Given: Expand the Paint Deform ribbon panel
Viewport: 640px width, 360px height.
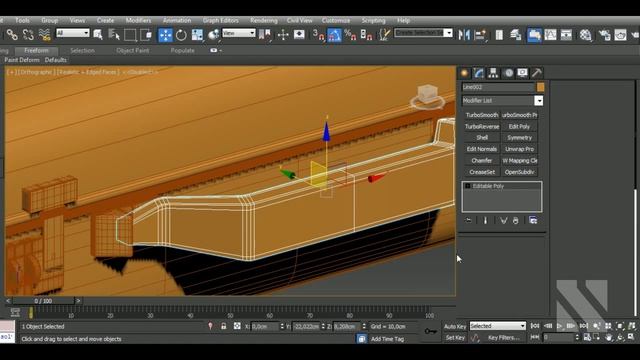Looking at the screenshot, I should point(22,60).
